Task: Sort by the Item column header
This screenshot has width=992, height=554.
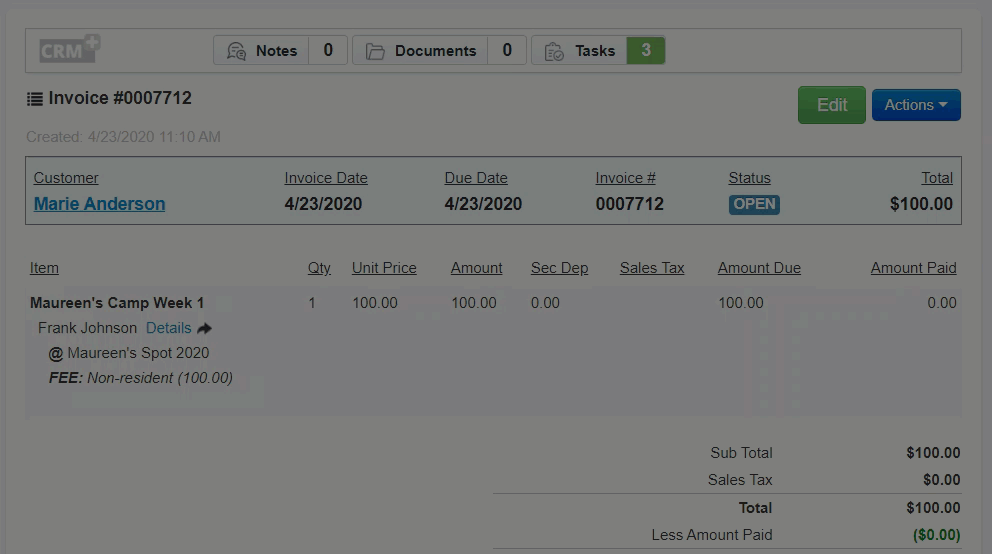Action: point(44,268)
